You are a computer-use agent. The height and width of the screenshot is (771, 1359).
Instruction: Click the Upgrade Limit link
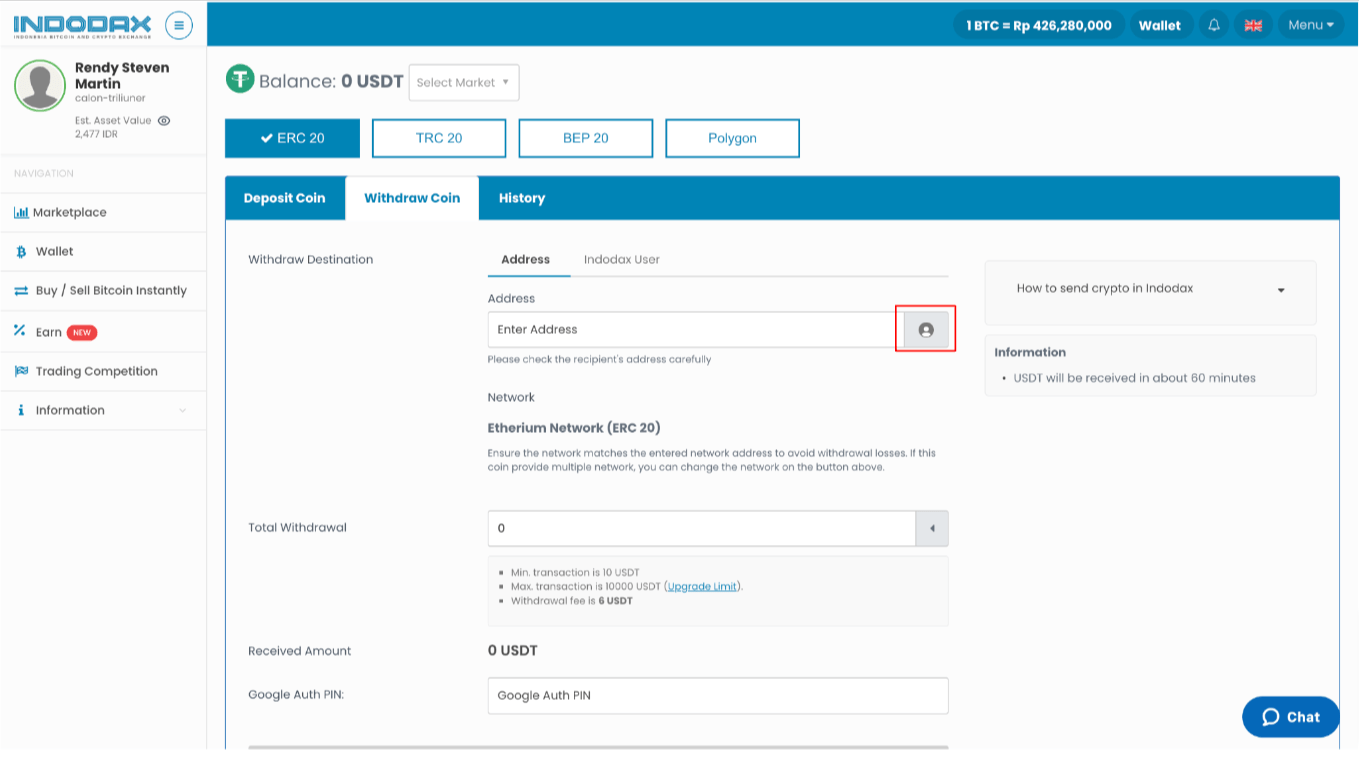[702, 587]
